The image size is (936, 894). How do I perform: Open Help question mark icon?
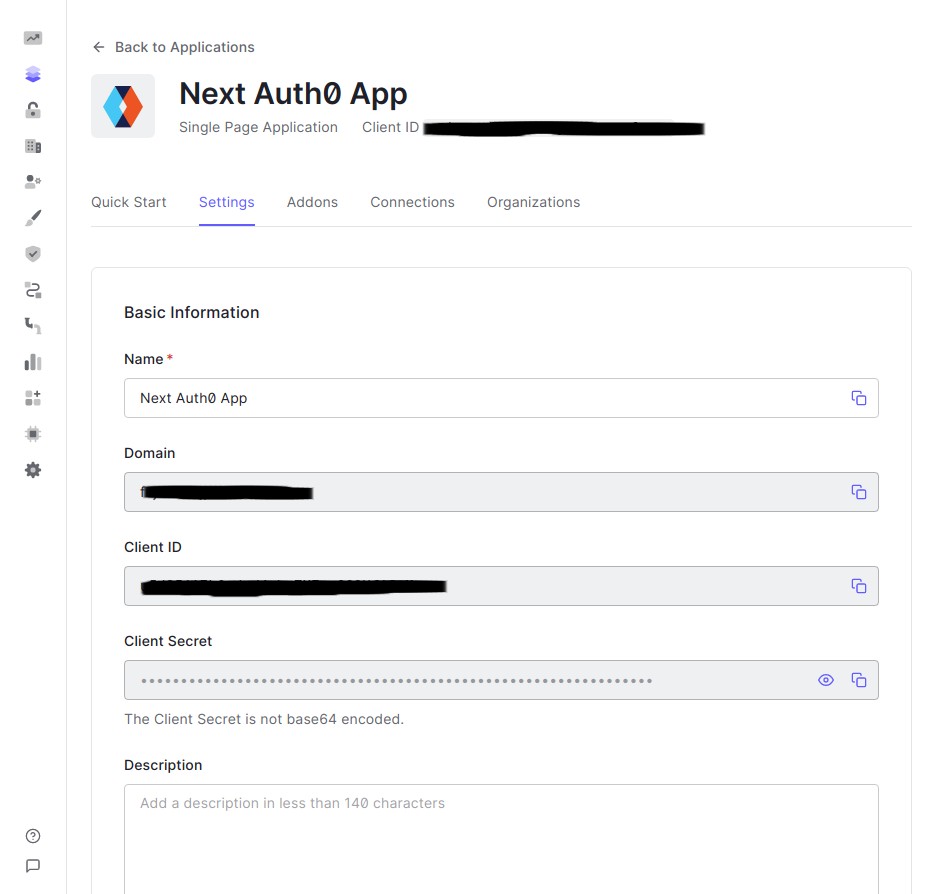[33, 836]
